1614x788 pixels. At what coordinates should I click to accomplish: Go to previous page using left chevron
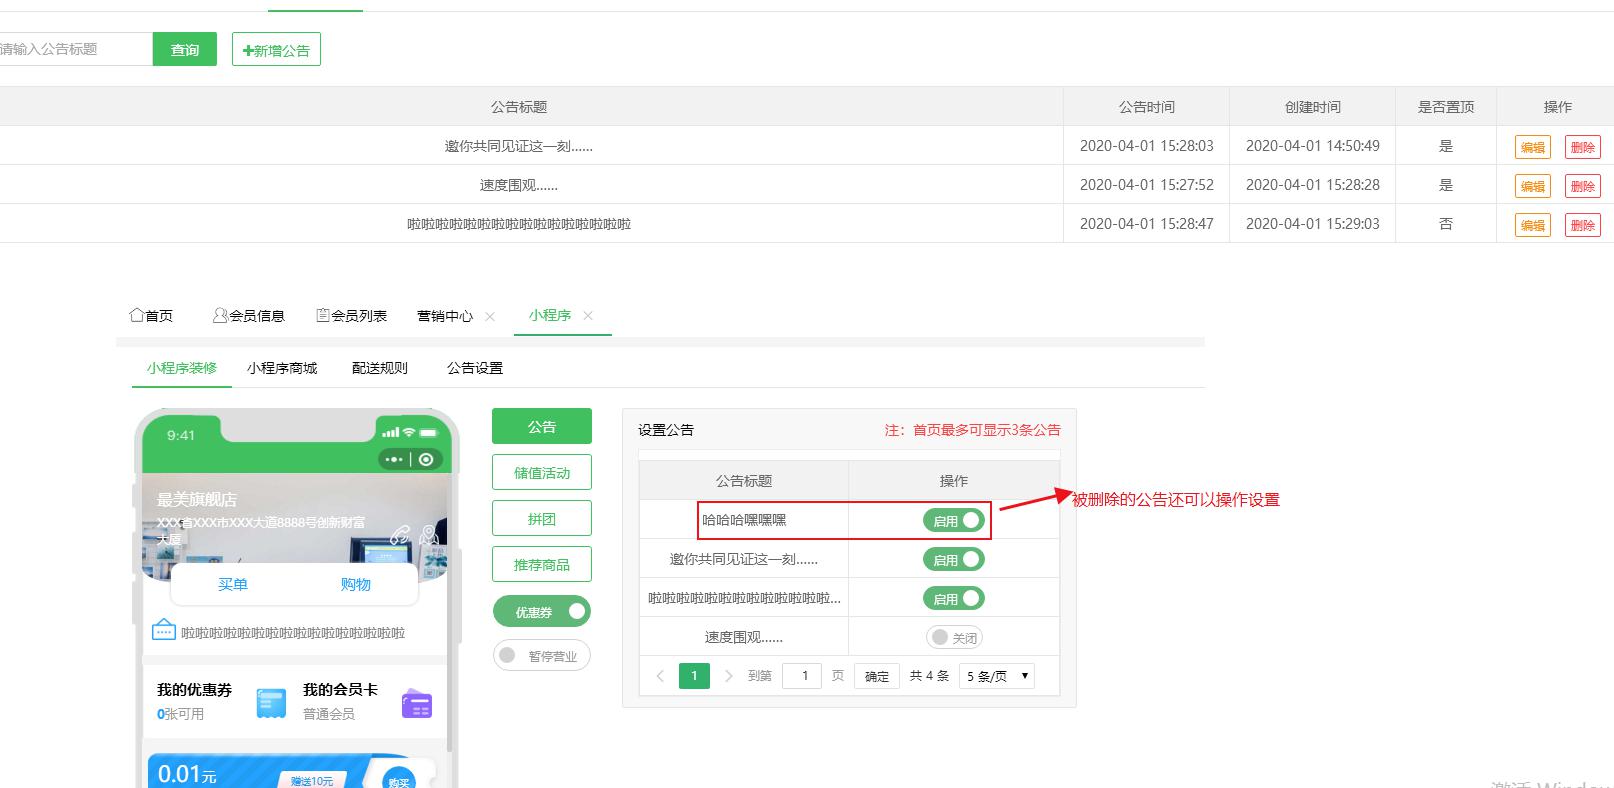point(660,676)
